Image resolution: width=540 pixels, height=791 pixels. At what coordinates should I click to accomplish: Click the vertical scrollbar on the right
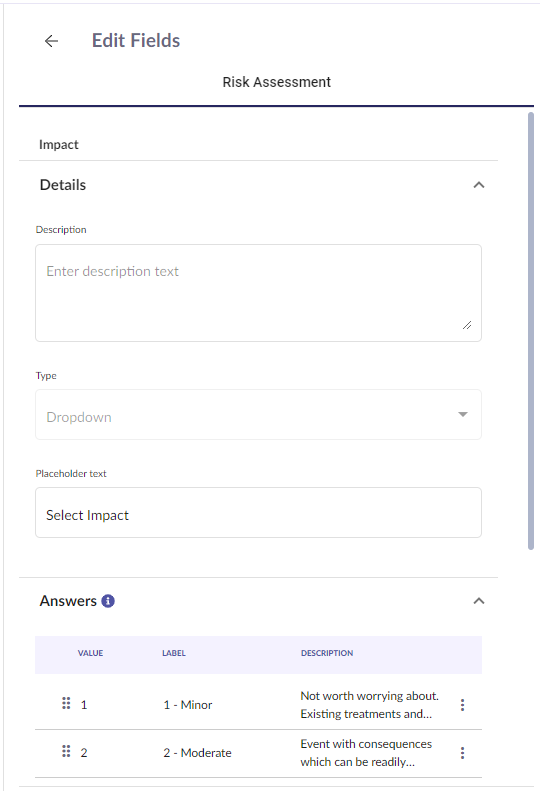[x=531, y=331]
